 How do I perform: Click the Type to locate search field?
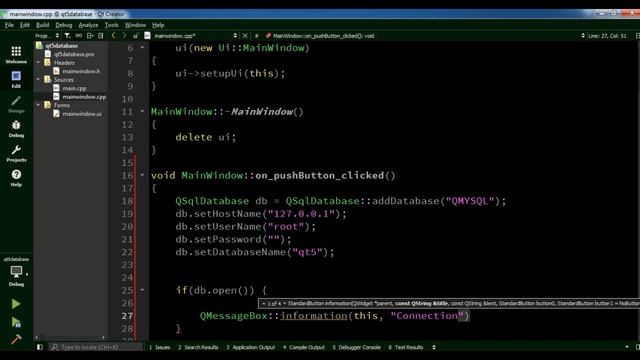[96, 347]
